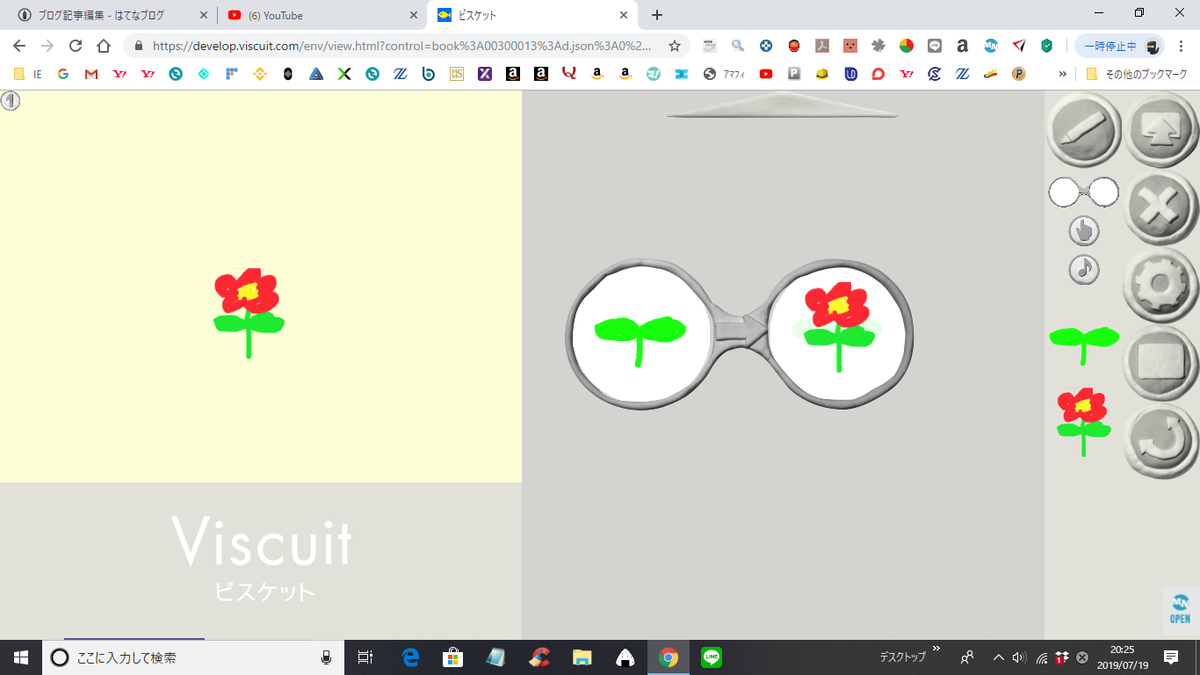1200x675 pixels.
Task: Expand the triangular pull-down tab at top
Action: pos(783,105)
